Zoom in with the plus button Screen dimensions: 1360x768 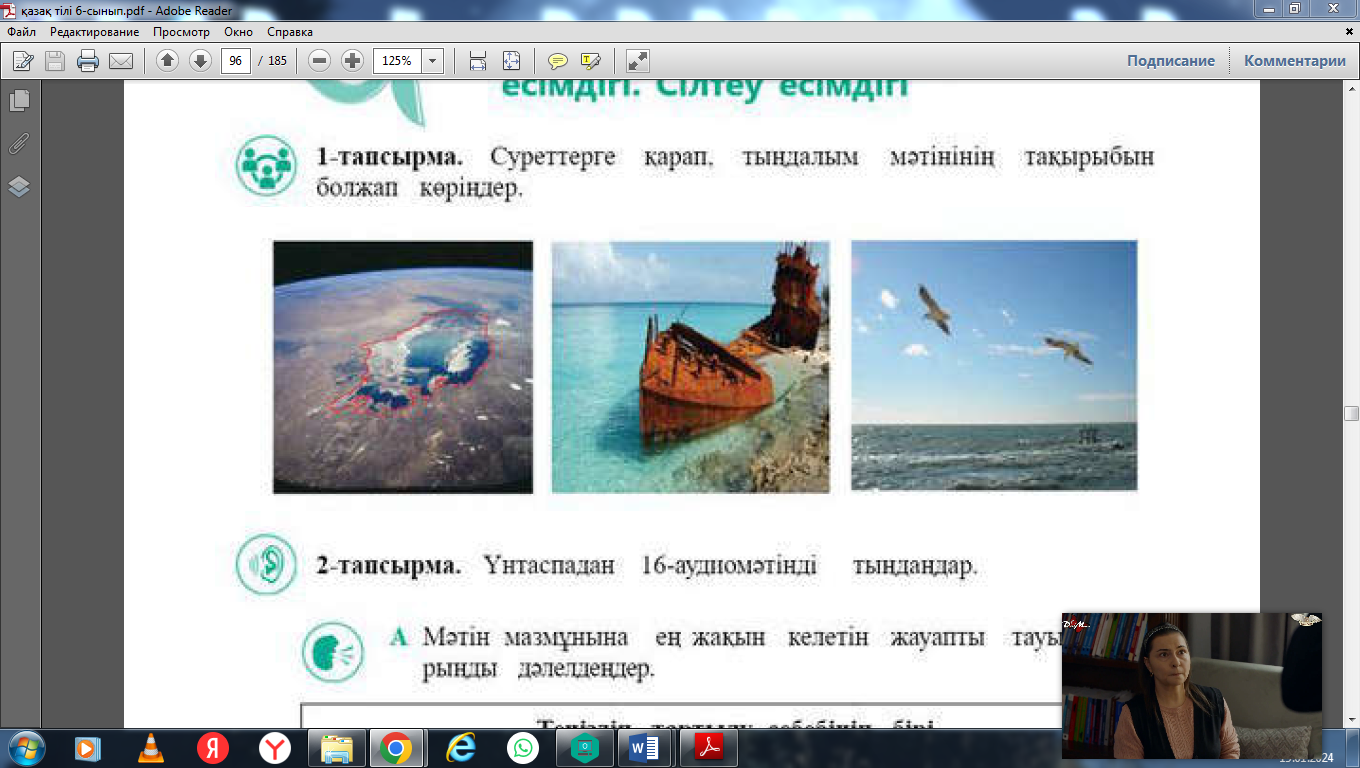click(352, 61)
